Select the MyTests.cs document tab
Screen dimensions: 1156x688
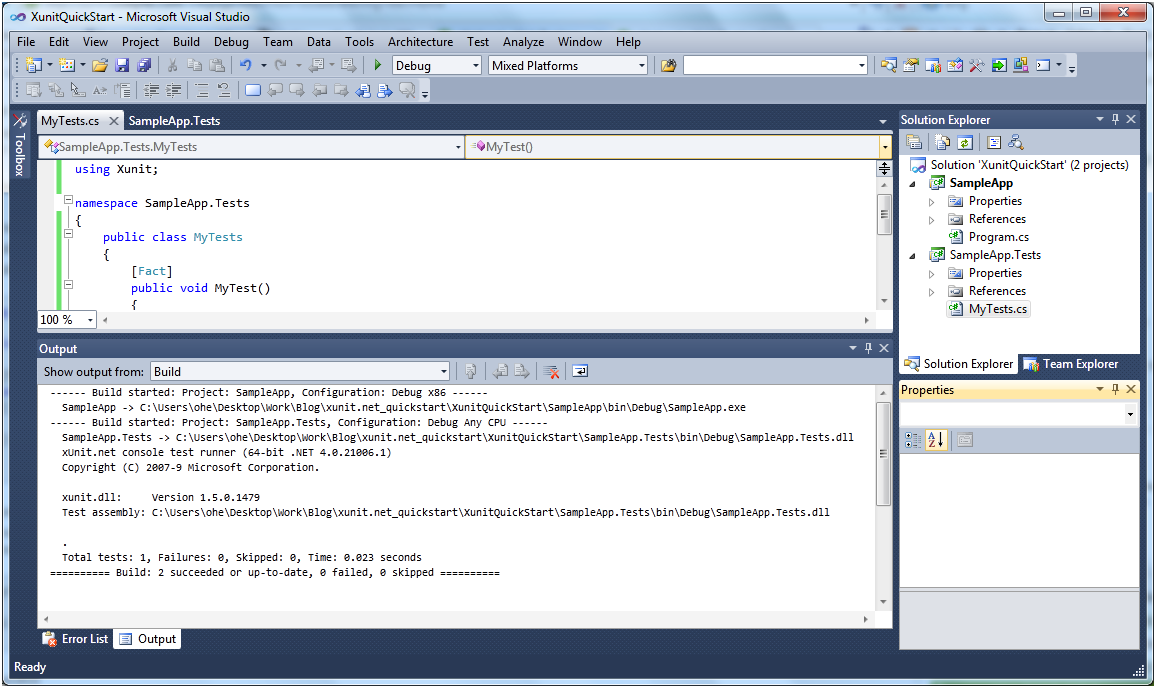70,121
